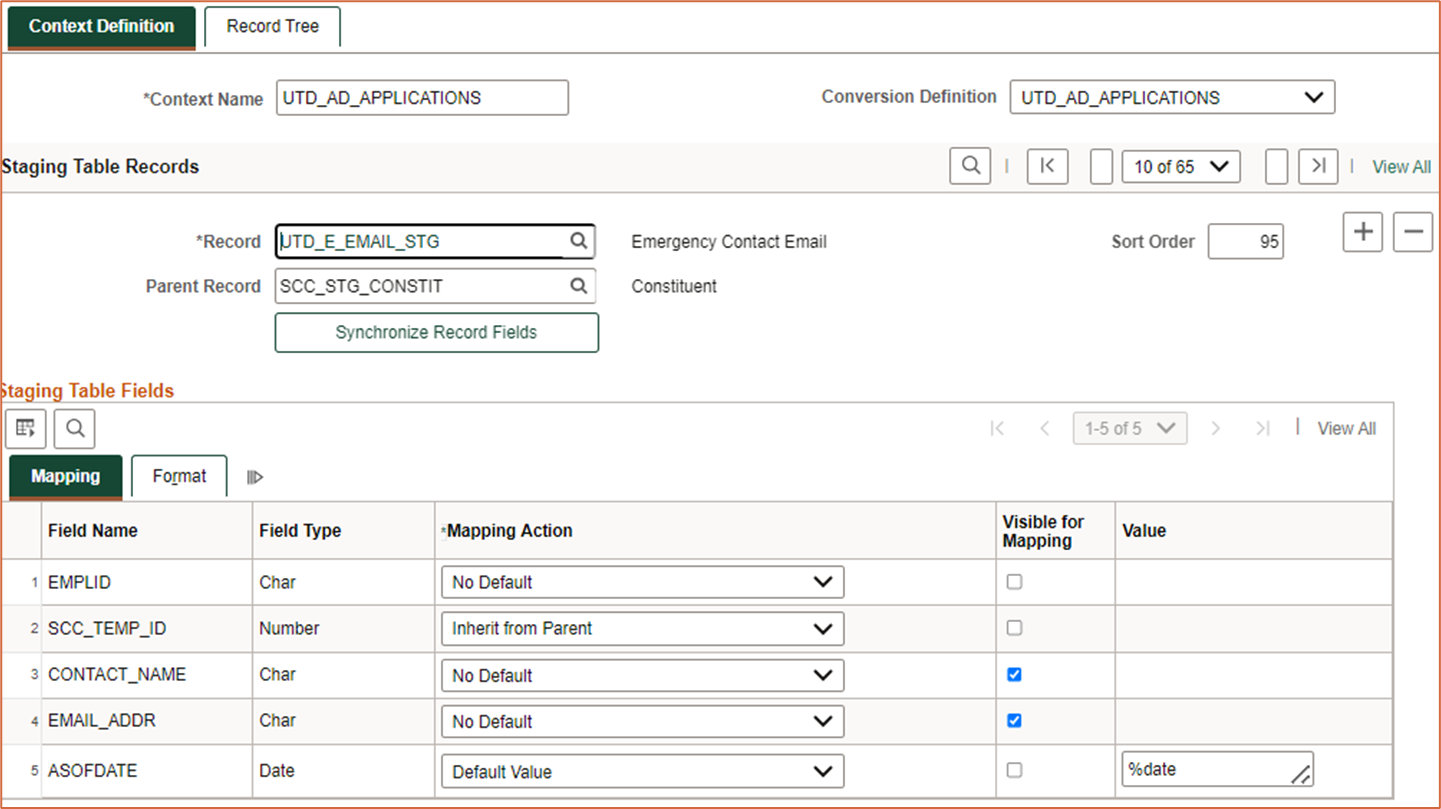Open lookup for the Parent Record field
The width and height of the screenshot is (1441, 809).
click(578, 286)
